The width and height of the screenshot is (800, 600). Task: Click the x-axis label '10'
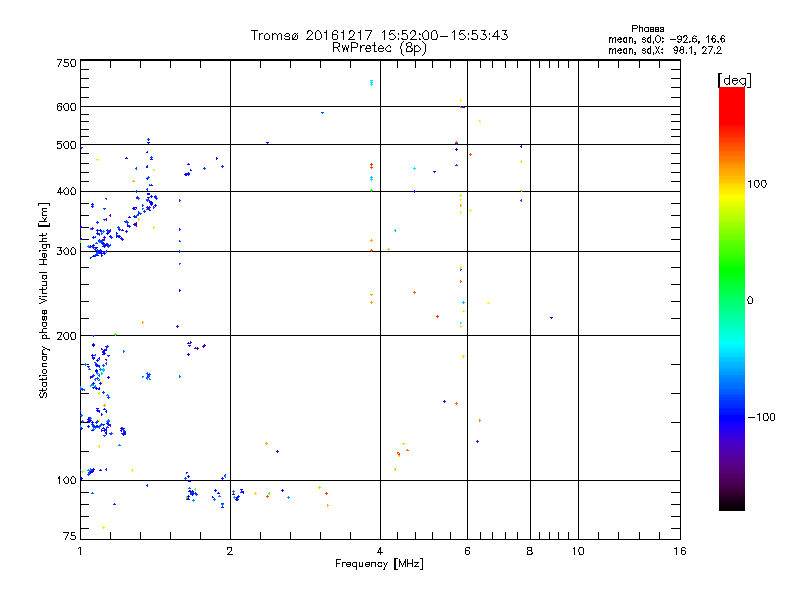[578, 551]
